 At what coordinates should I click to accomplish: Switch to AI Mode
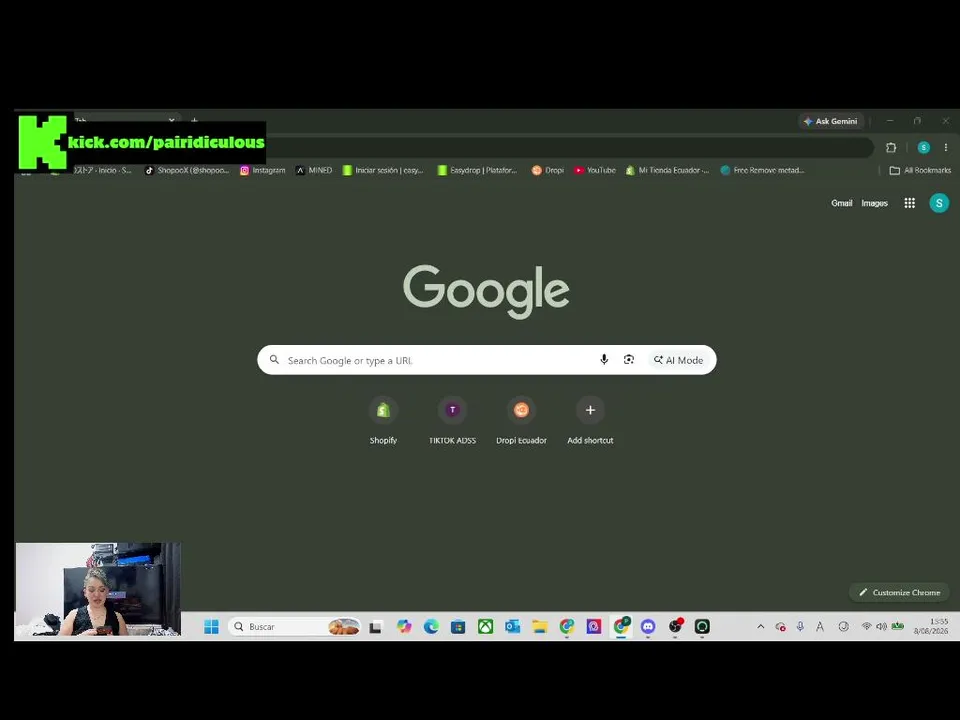point(678,360)
